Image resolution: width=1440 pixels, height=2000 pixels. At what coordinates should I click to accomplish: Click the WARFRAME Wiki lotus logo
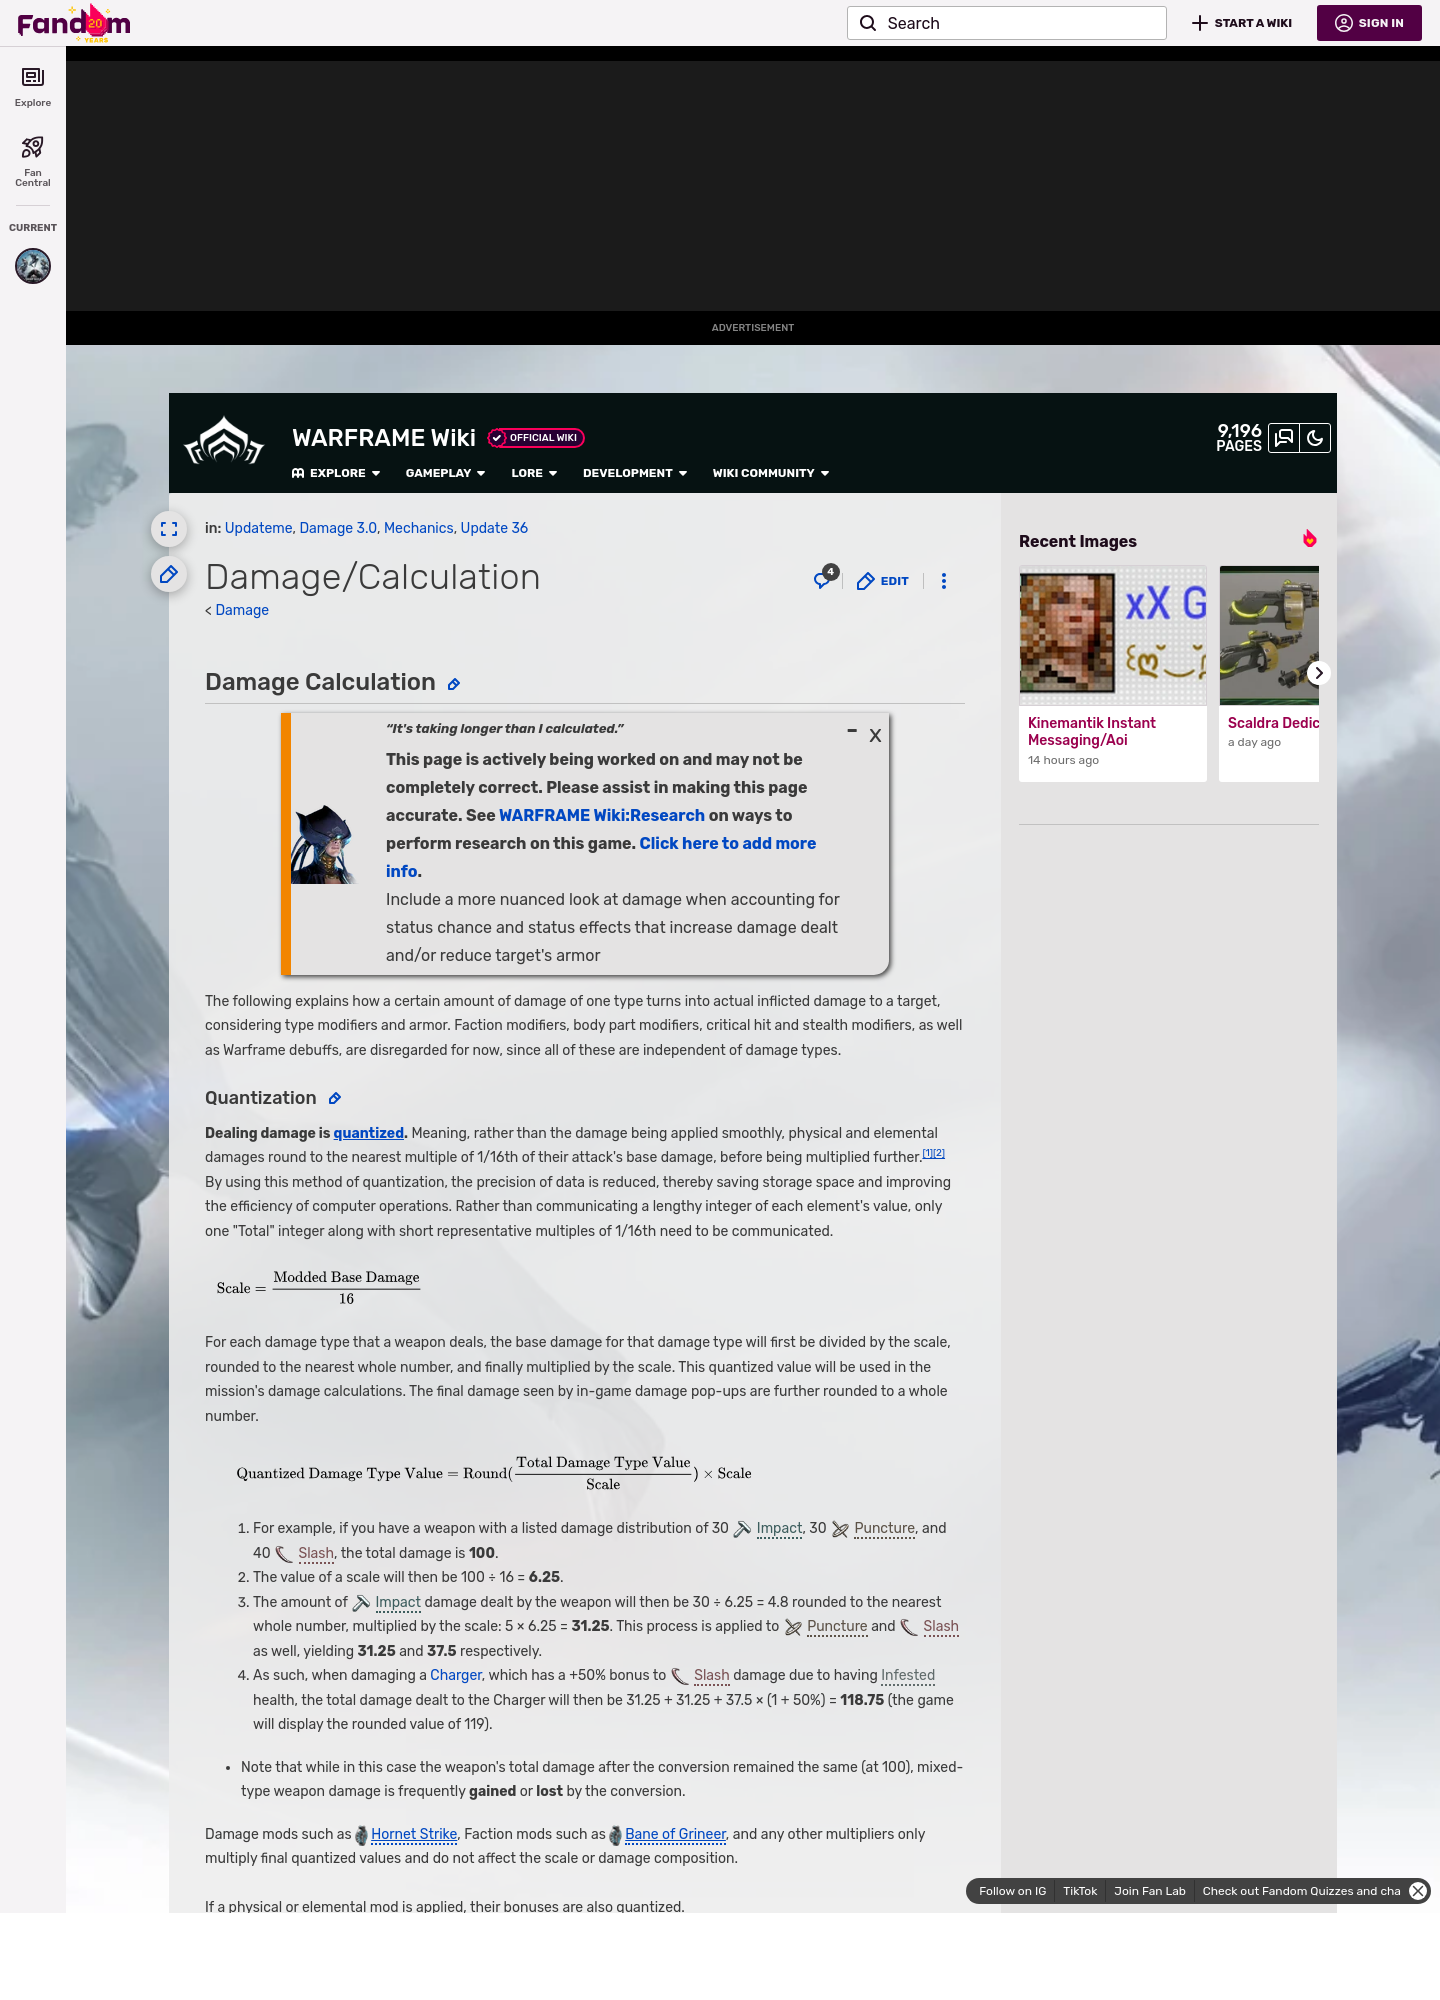[x=224, y=442]
